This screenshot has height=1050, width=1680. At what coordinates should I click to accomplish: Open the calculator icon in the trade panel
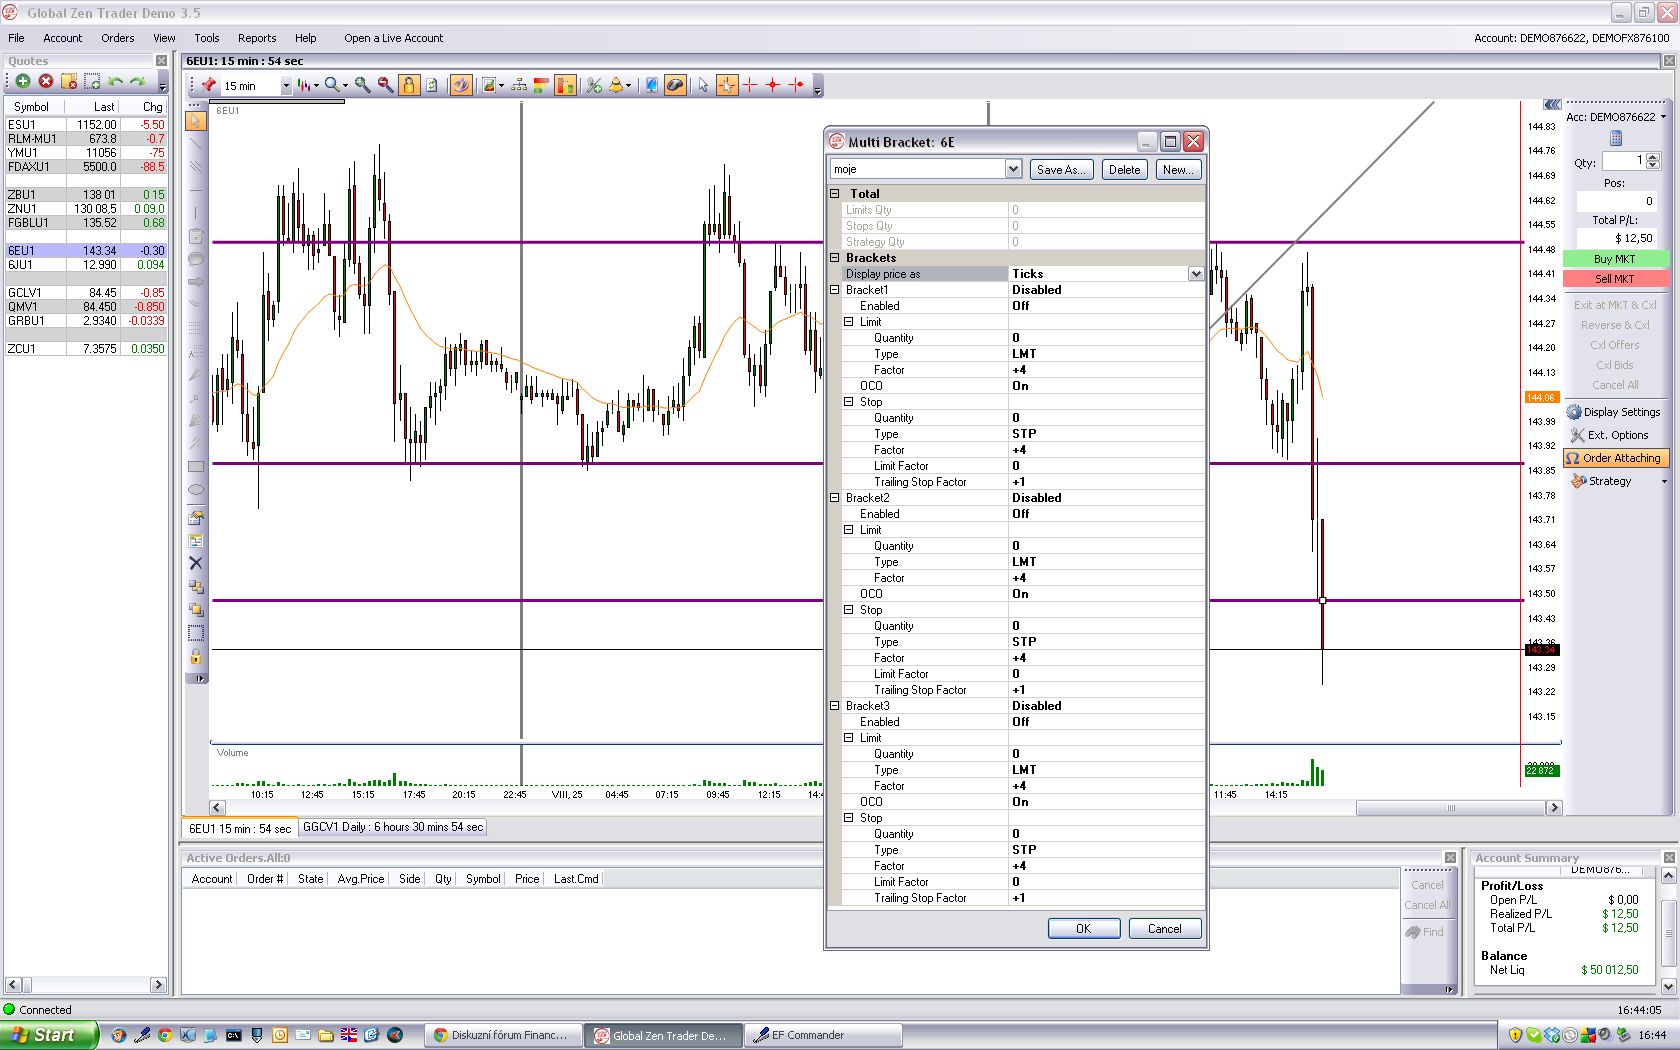coord(1616,138)
